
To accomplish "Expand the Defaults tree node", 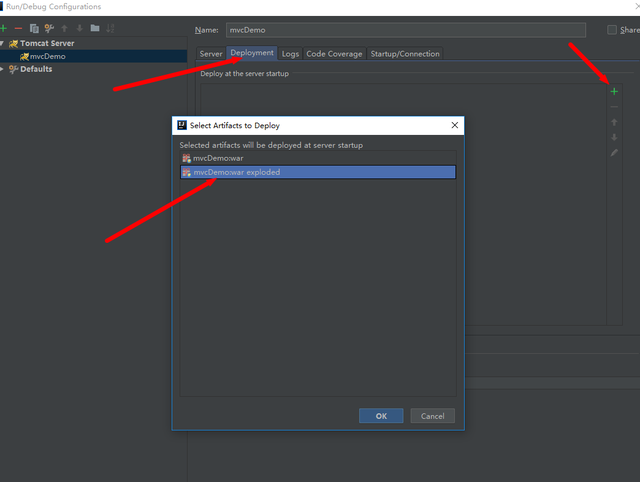I will coord(2,69).
